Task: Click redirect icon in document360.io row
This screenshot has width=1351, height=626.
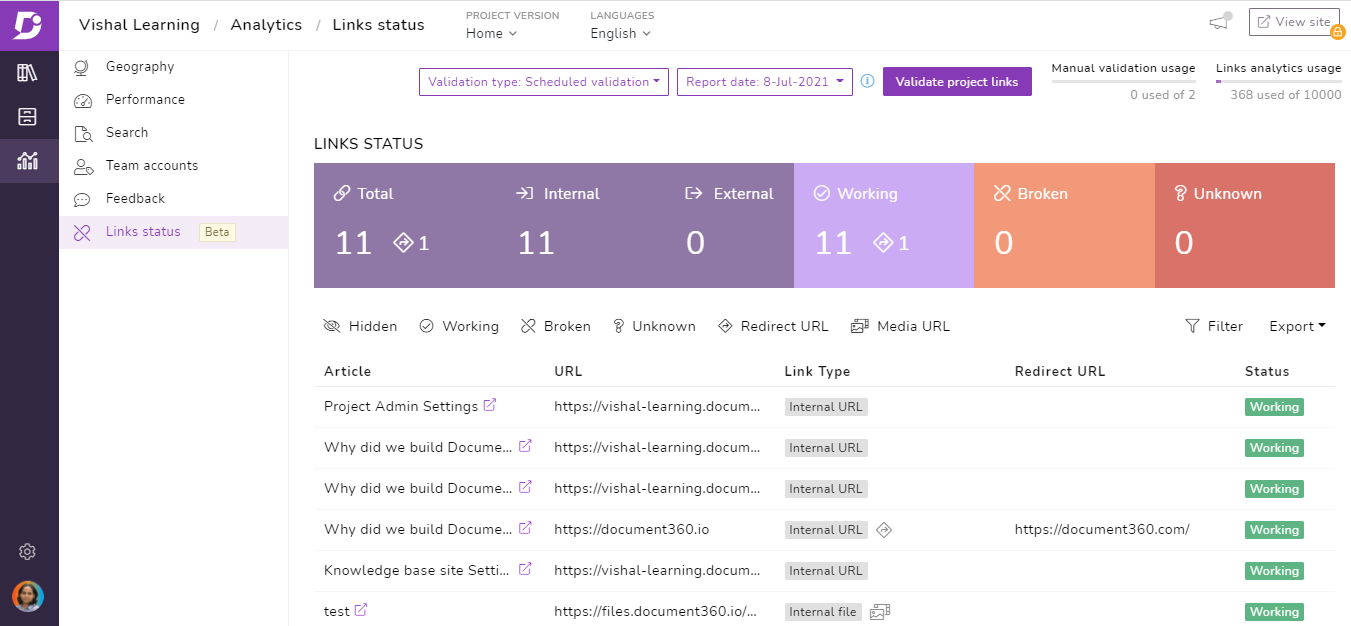Action: pos(883,530)
